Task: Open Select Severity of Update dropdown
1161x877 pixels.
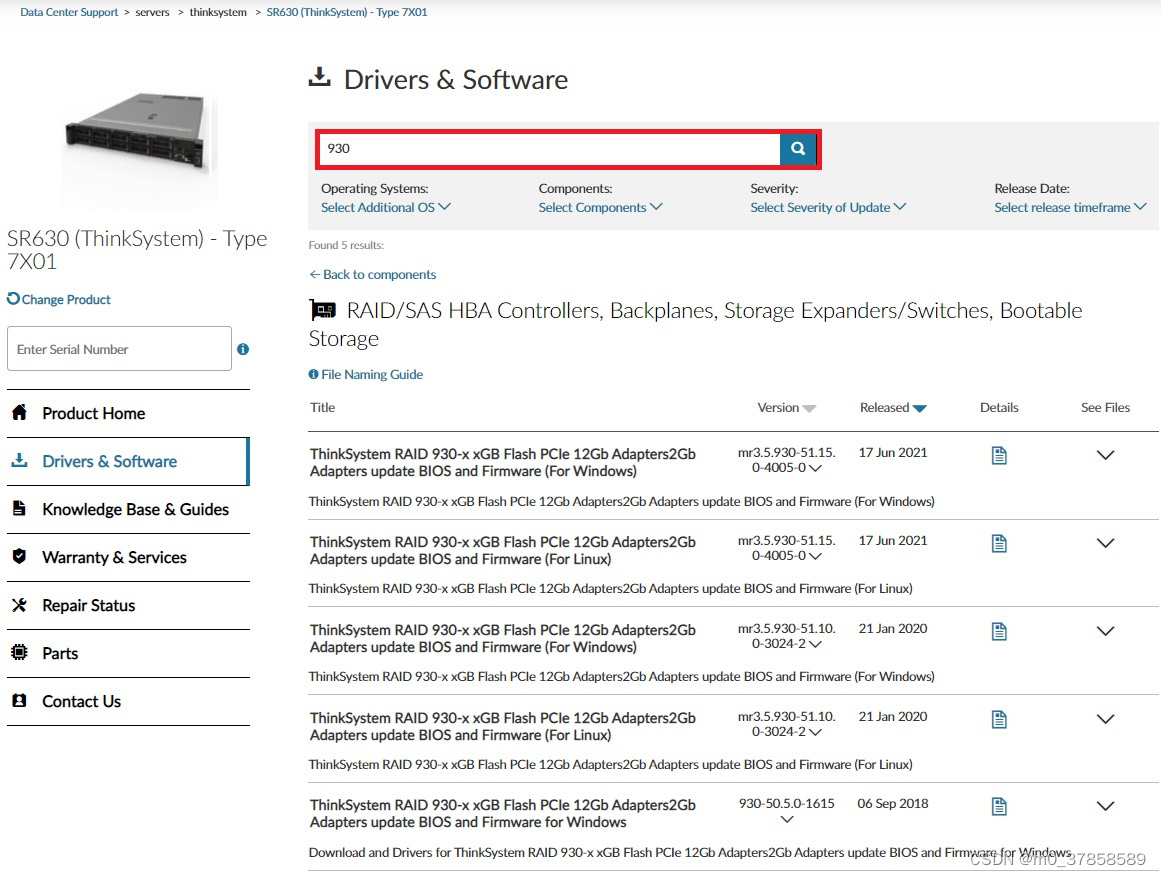Action: coord(827,207)
